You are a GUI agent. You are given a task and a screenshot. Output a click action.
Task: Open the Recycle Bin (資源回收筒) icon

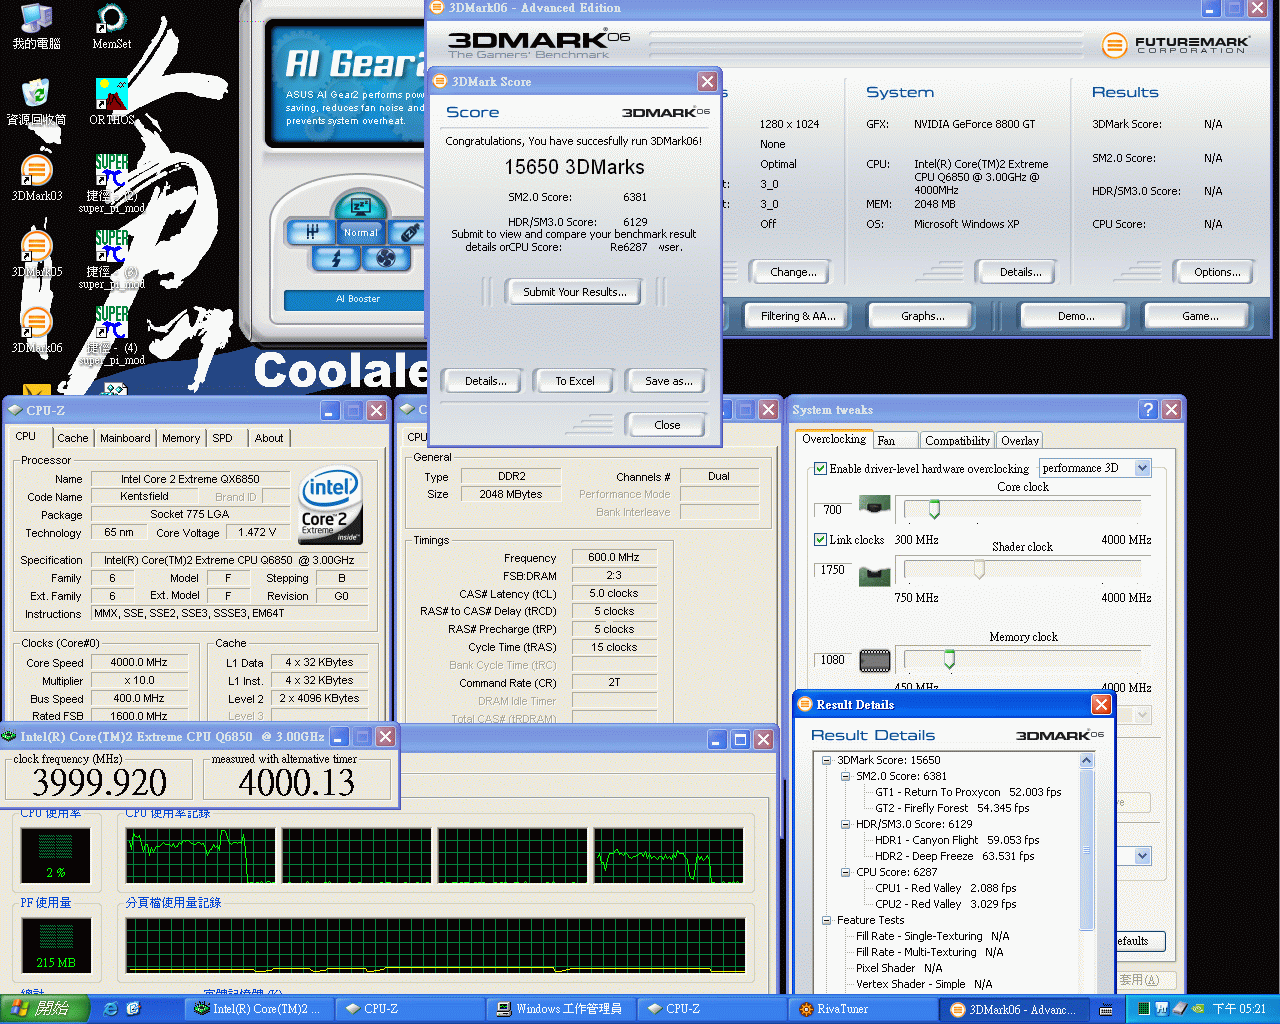click(x=37, y=100)
